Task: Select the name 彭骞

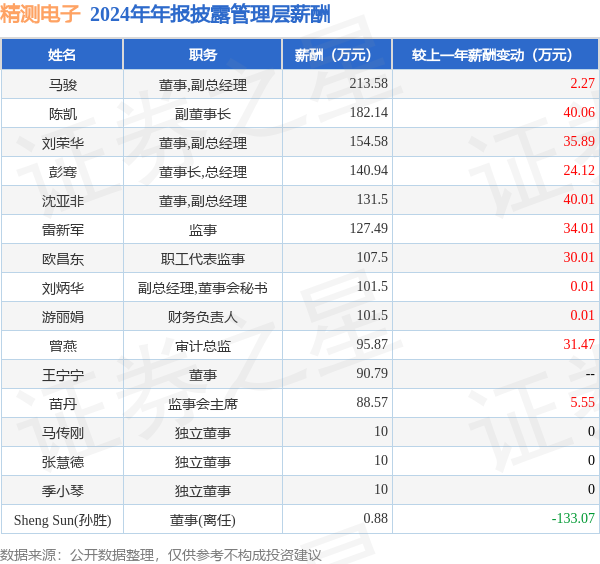Action: (x=63, y=172)
